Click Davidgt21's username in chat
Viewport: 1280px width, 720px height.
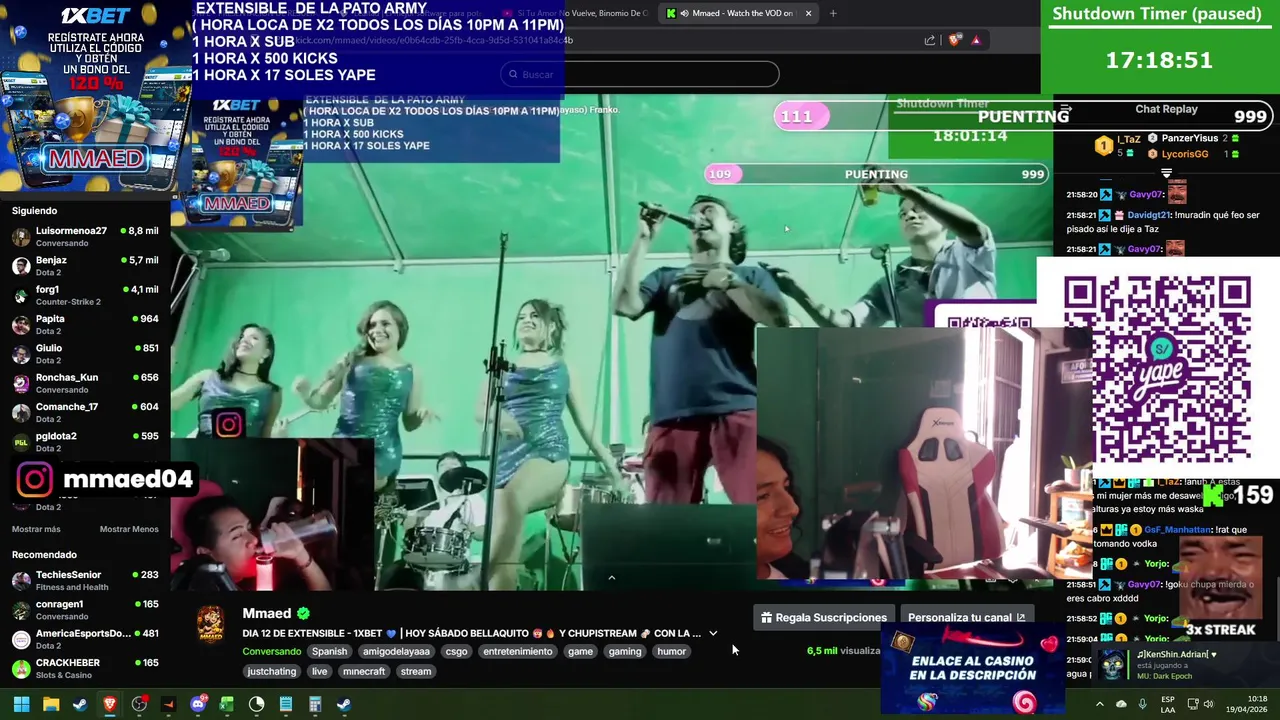1150,215
